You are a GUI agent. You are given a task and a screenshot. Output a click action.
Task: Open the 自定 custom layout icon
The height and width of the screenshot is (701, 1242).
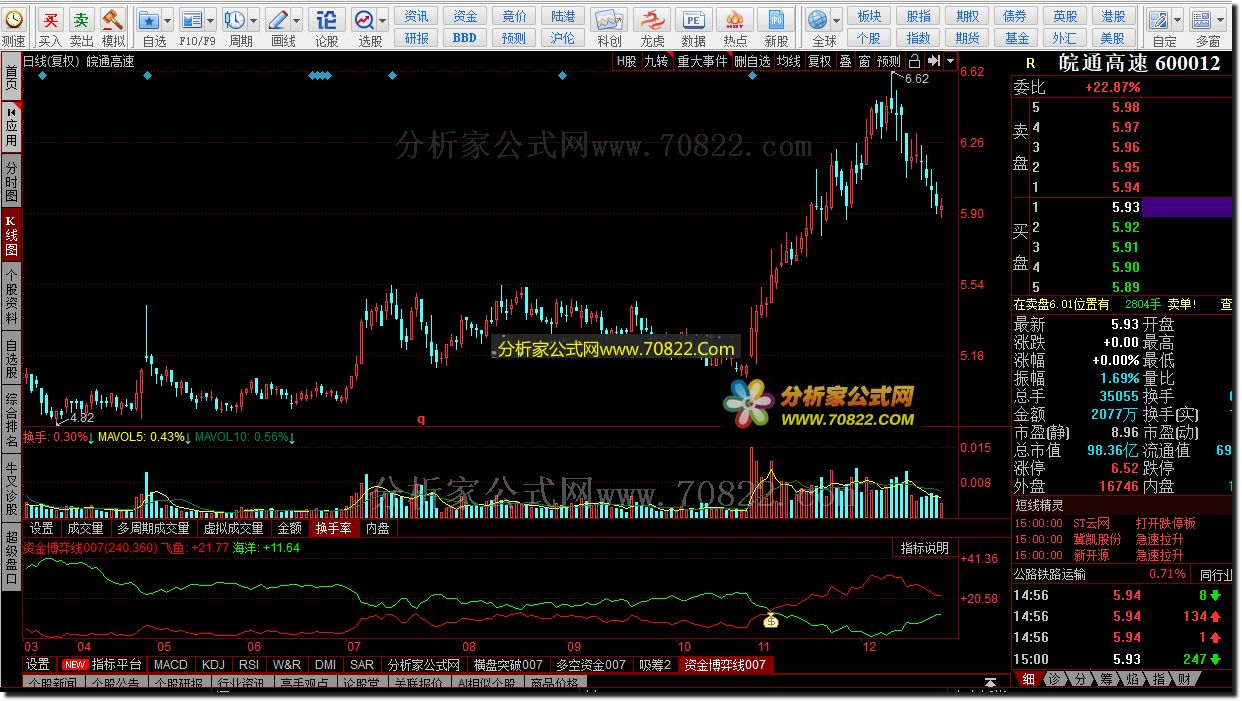click(1159, 19)
